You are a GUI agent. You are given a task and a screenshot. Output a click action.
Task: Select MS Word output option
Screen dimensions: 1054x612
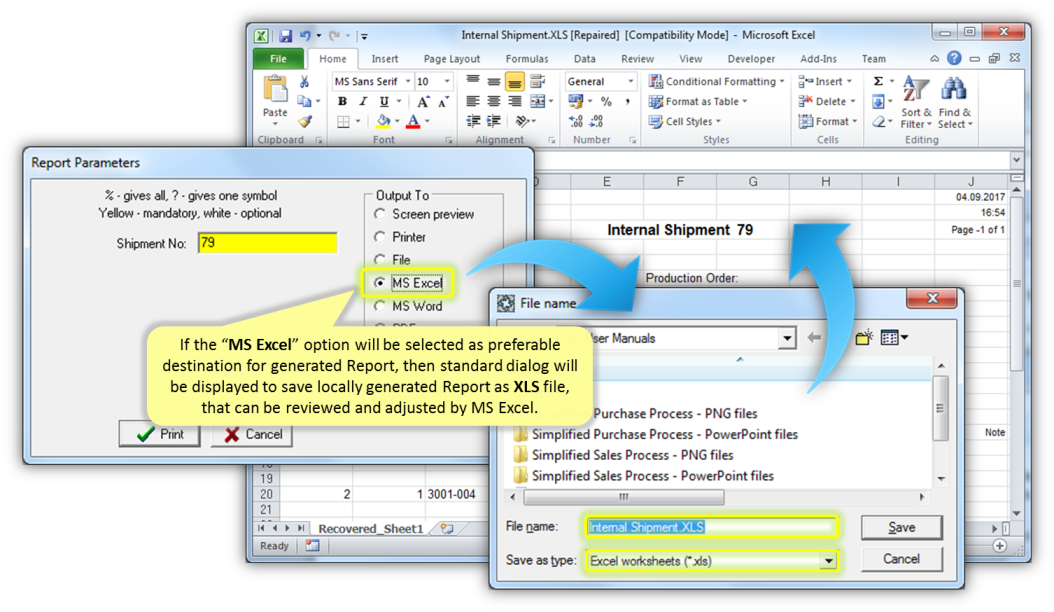(380, 306)
